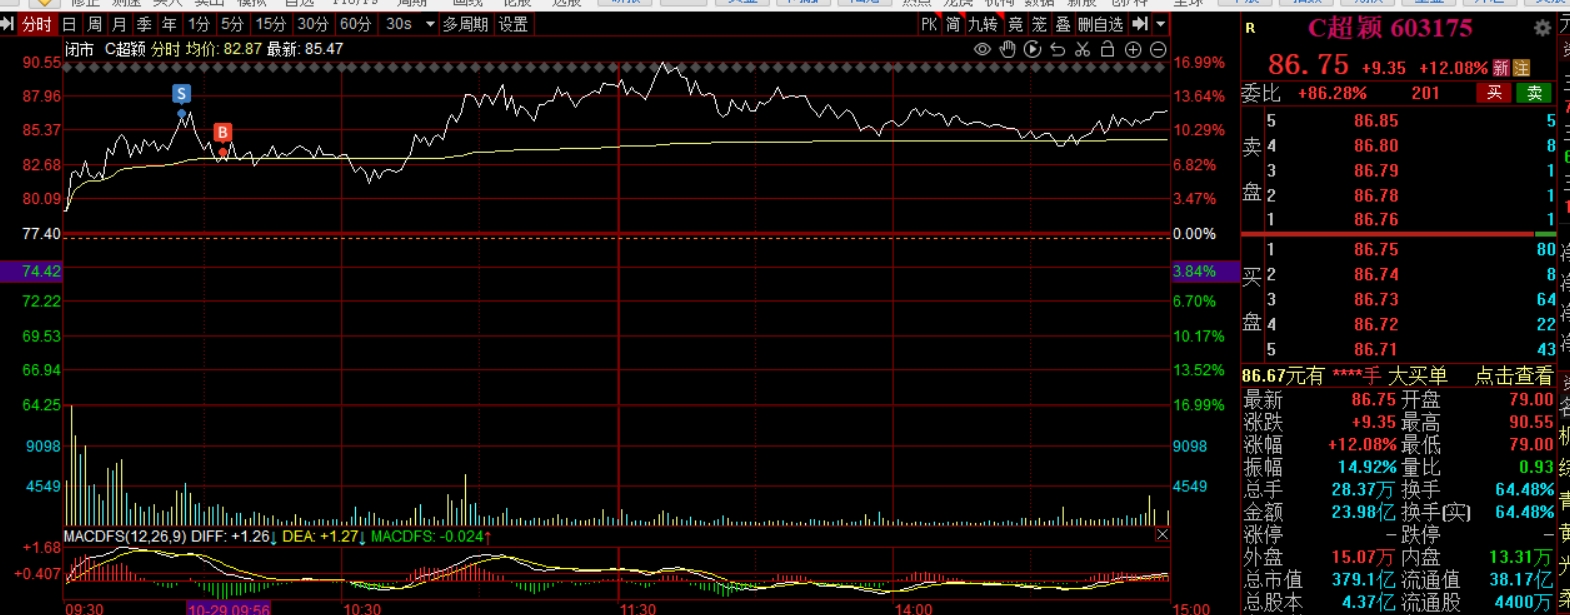
Task: Click the 新 new-stock badge
Action: (1501, 68)
